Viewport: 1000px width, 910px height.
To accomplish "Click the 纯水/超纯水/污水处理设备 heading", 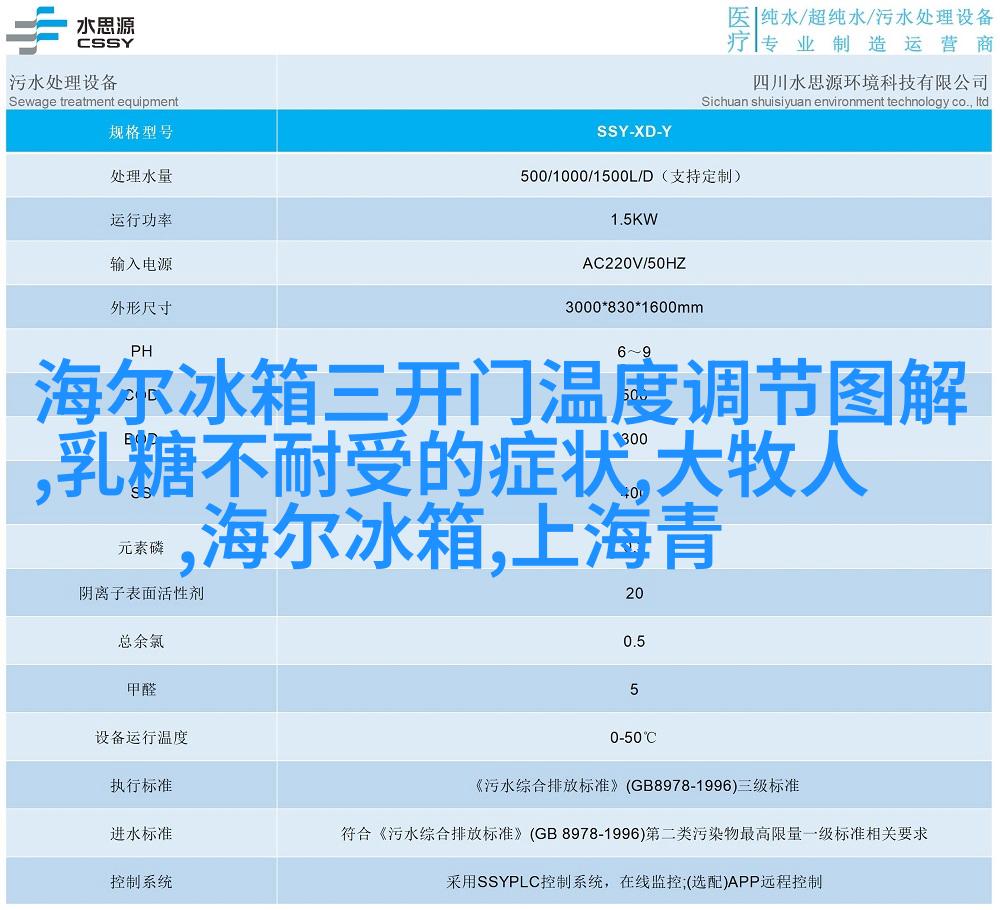I will 877,17.
